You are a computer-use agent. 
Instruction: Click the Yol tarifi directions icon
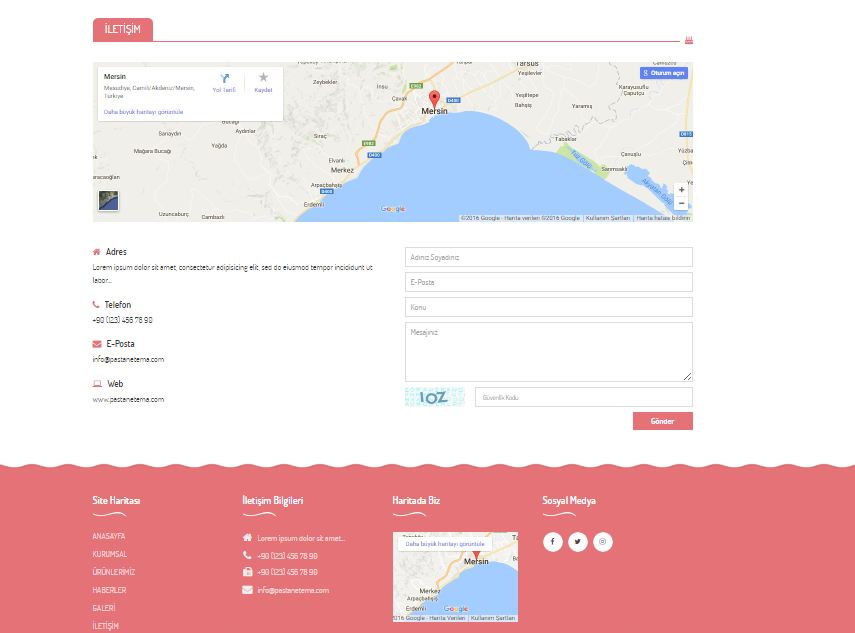click(x=224, y=79)
